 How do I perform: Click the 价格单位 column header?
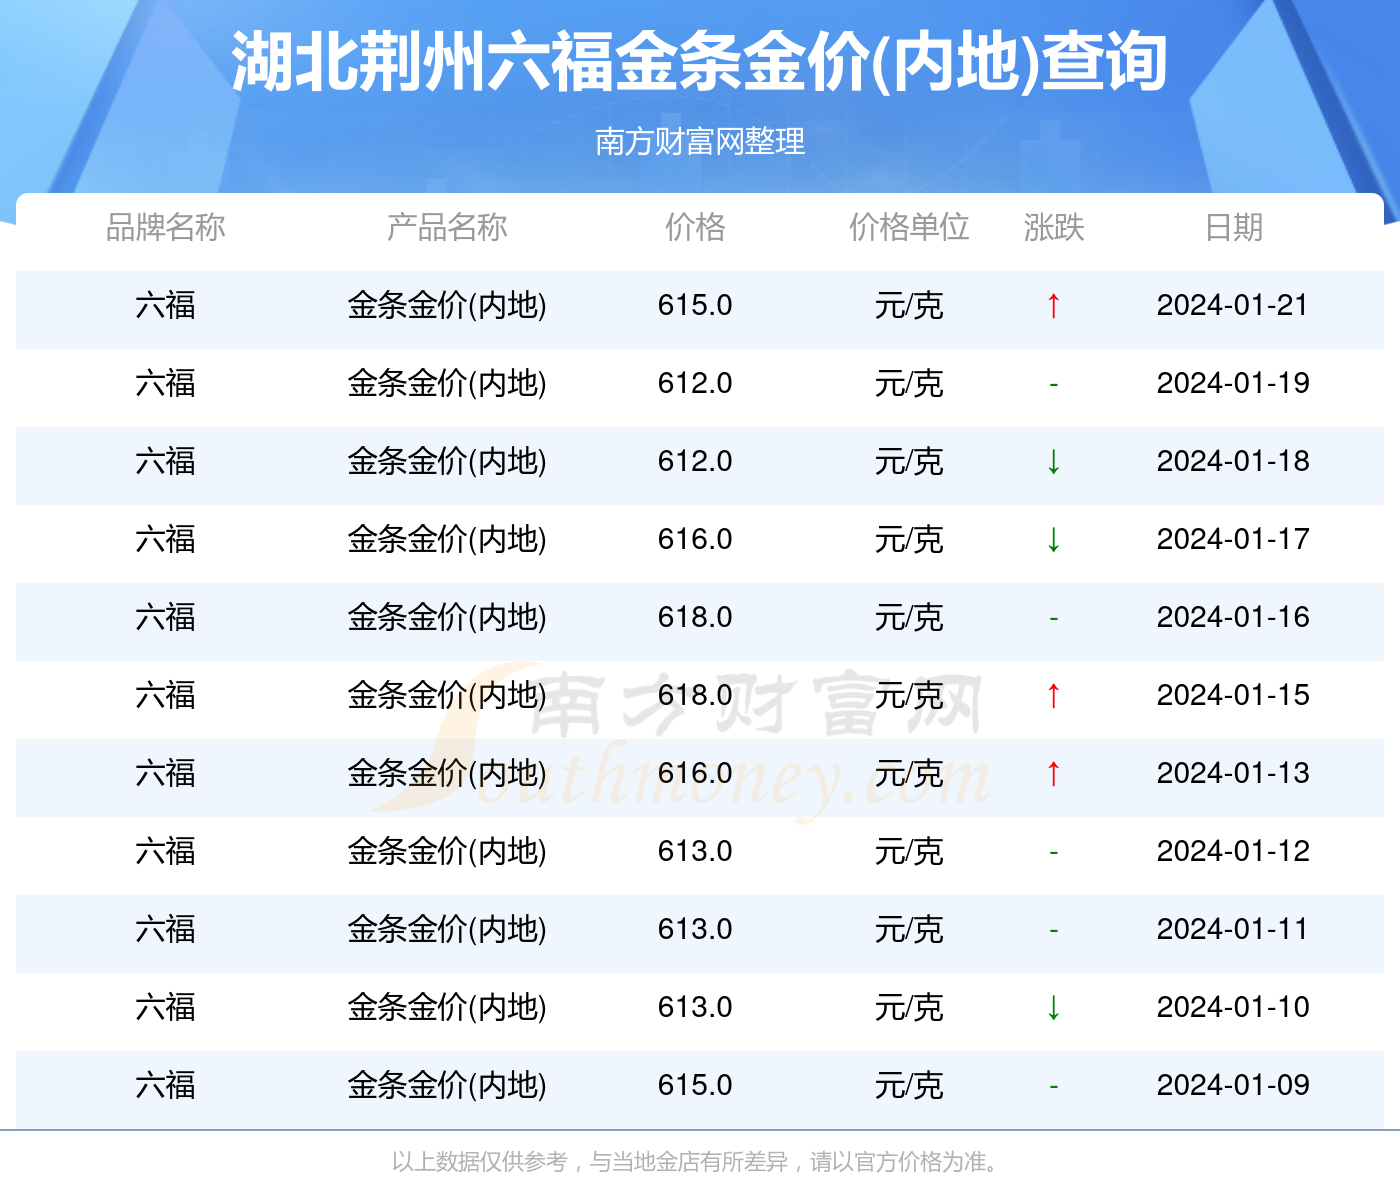[909, 227]
